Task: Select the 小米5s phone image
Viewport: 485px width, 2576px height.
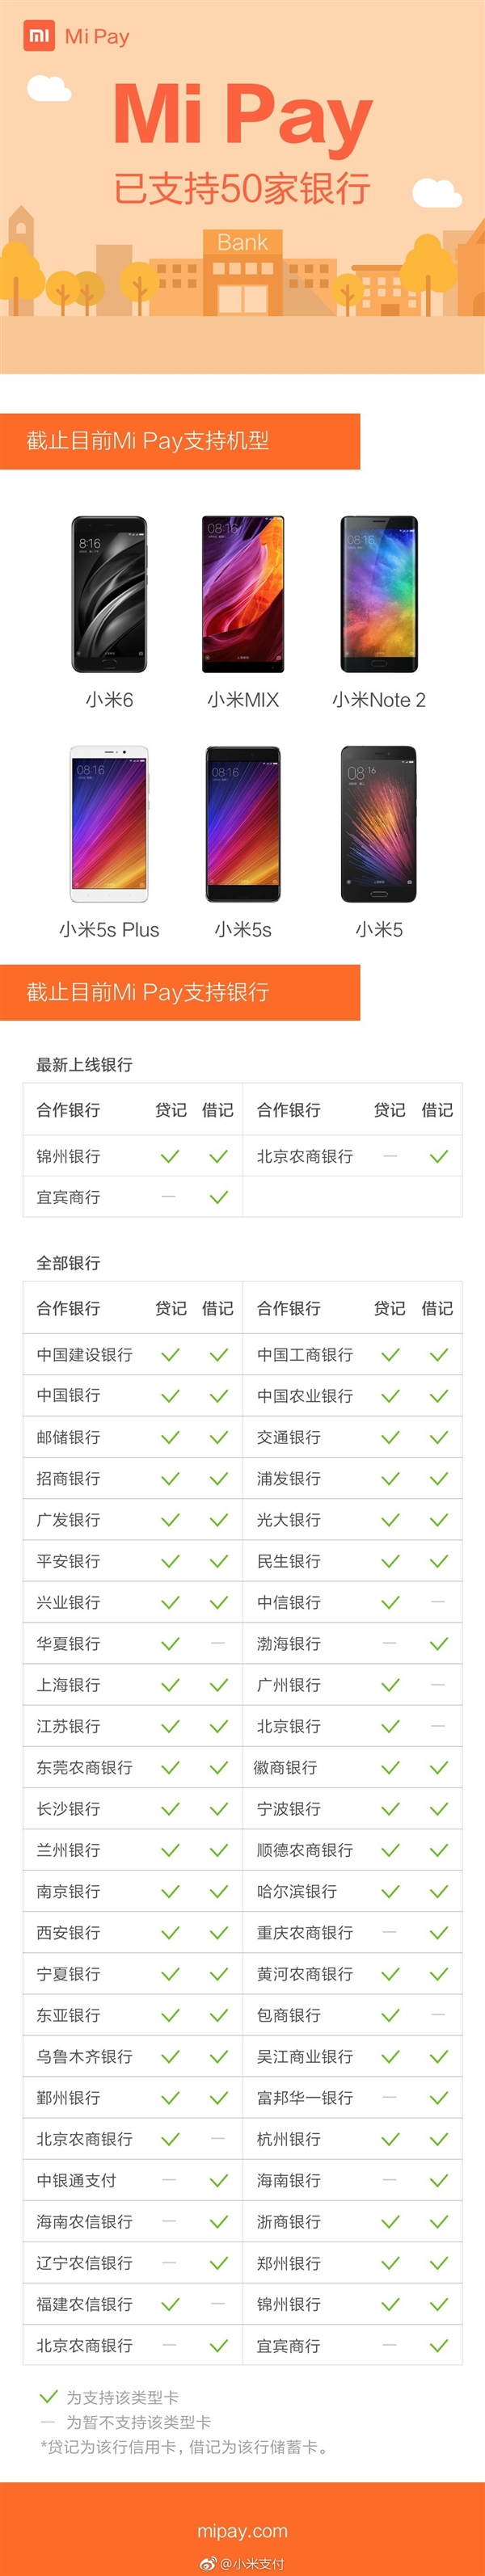Action: [243, 824]
